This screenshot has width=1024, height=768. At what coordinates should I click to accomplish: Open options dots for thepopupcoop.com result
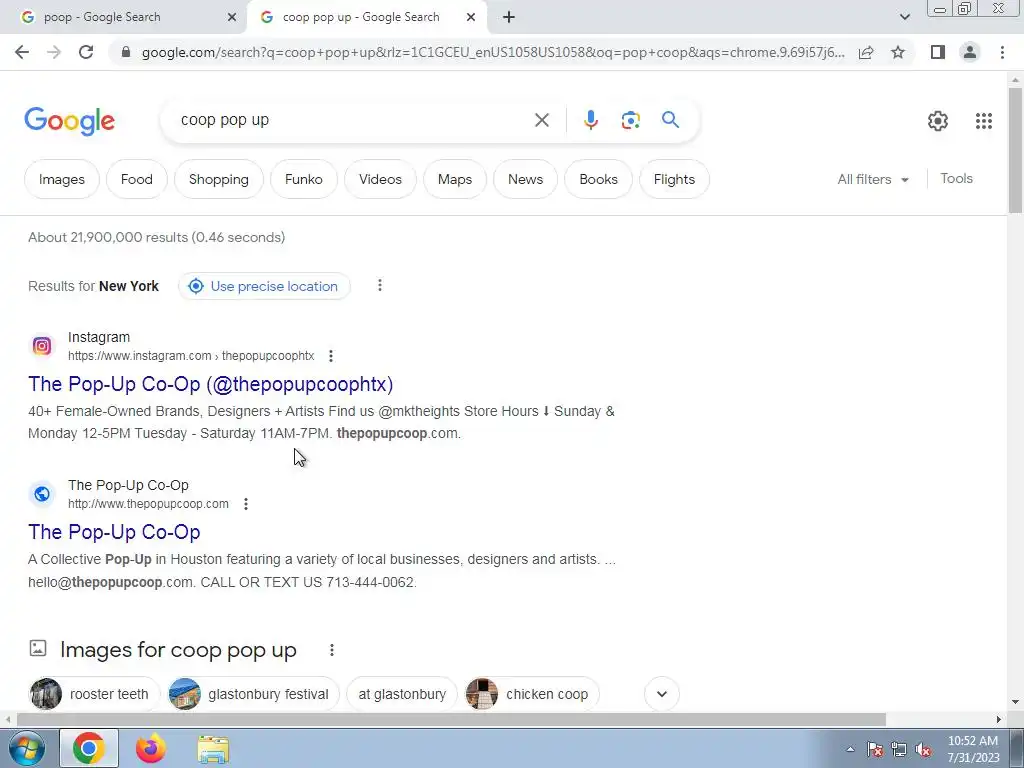pyautogui.click(x=246, y=504)
